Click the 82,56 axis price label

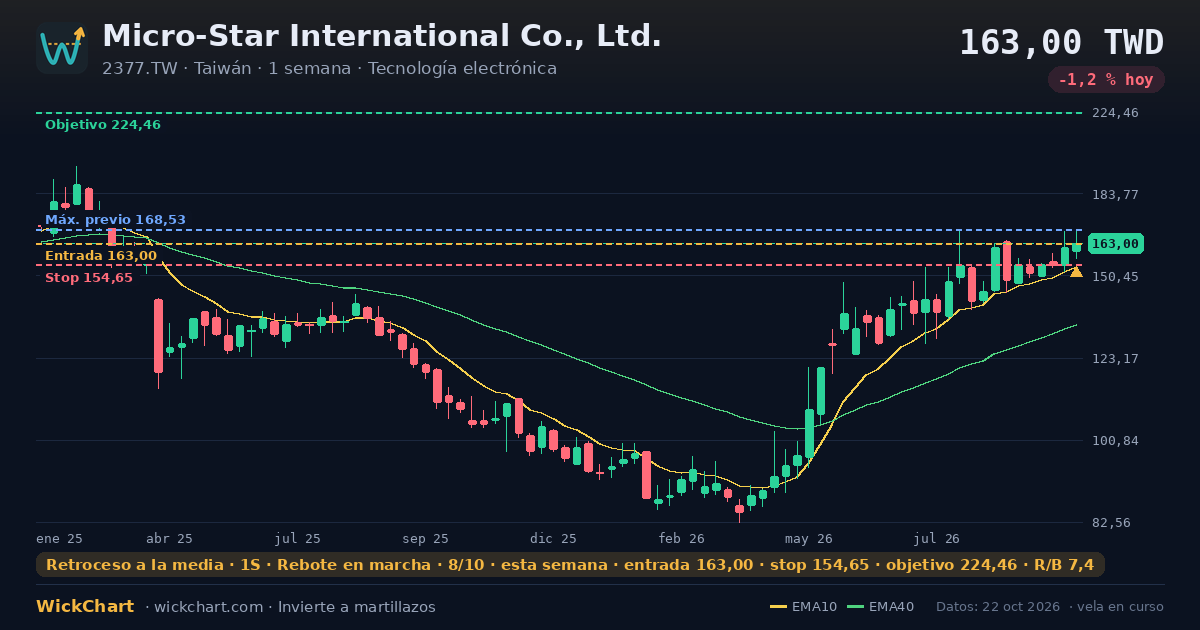tap(1112, 522)
